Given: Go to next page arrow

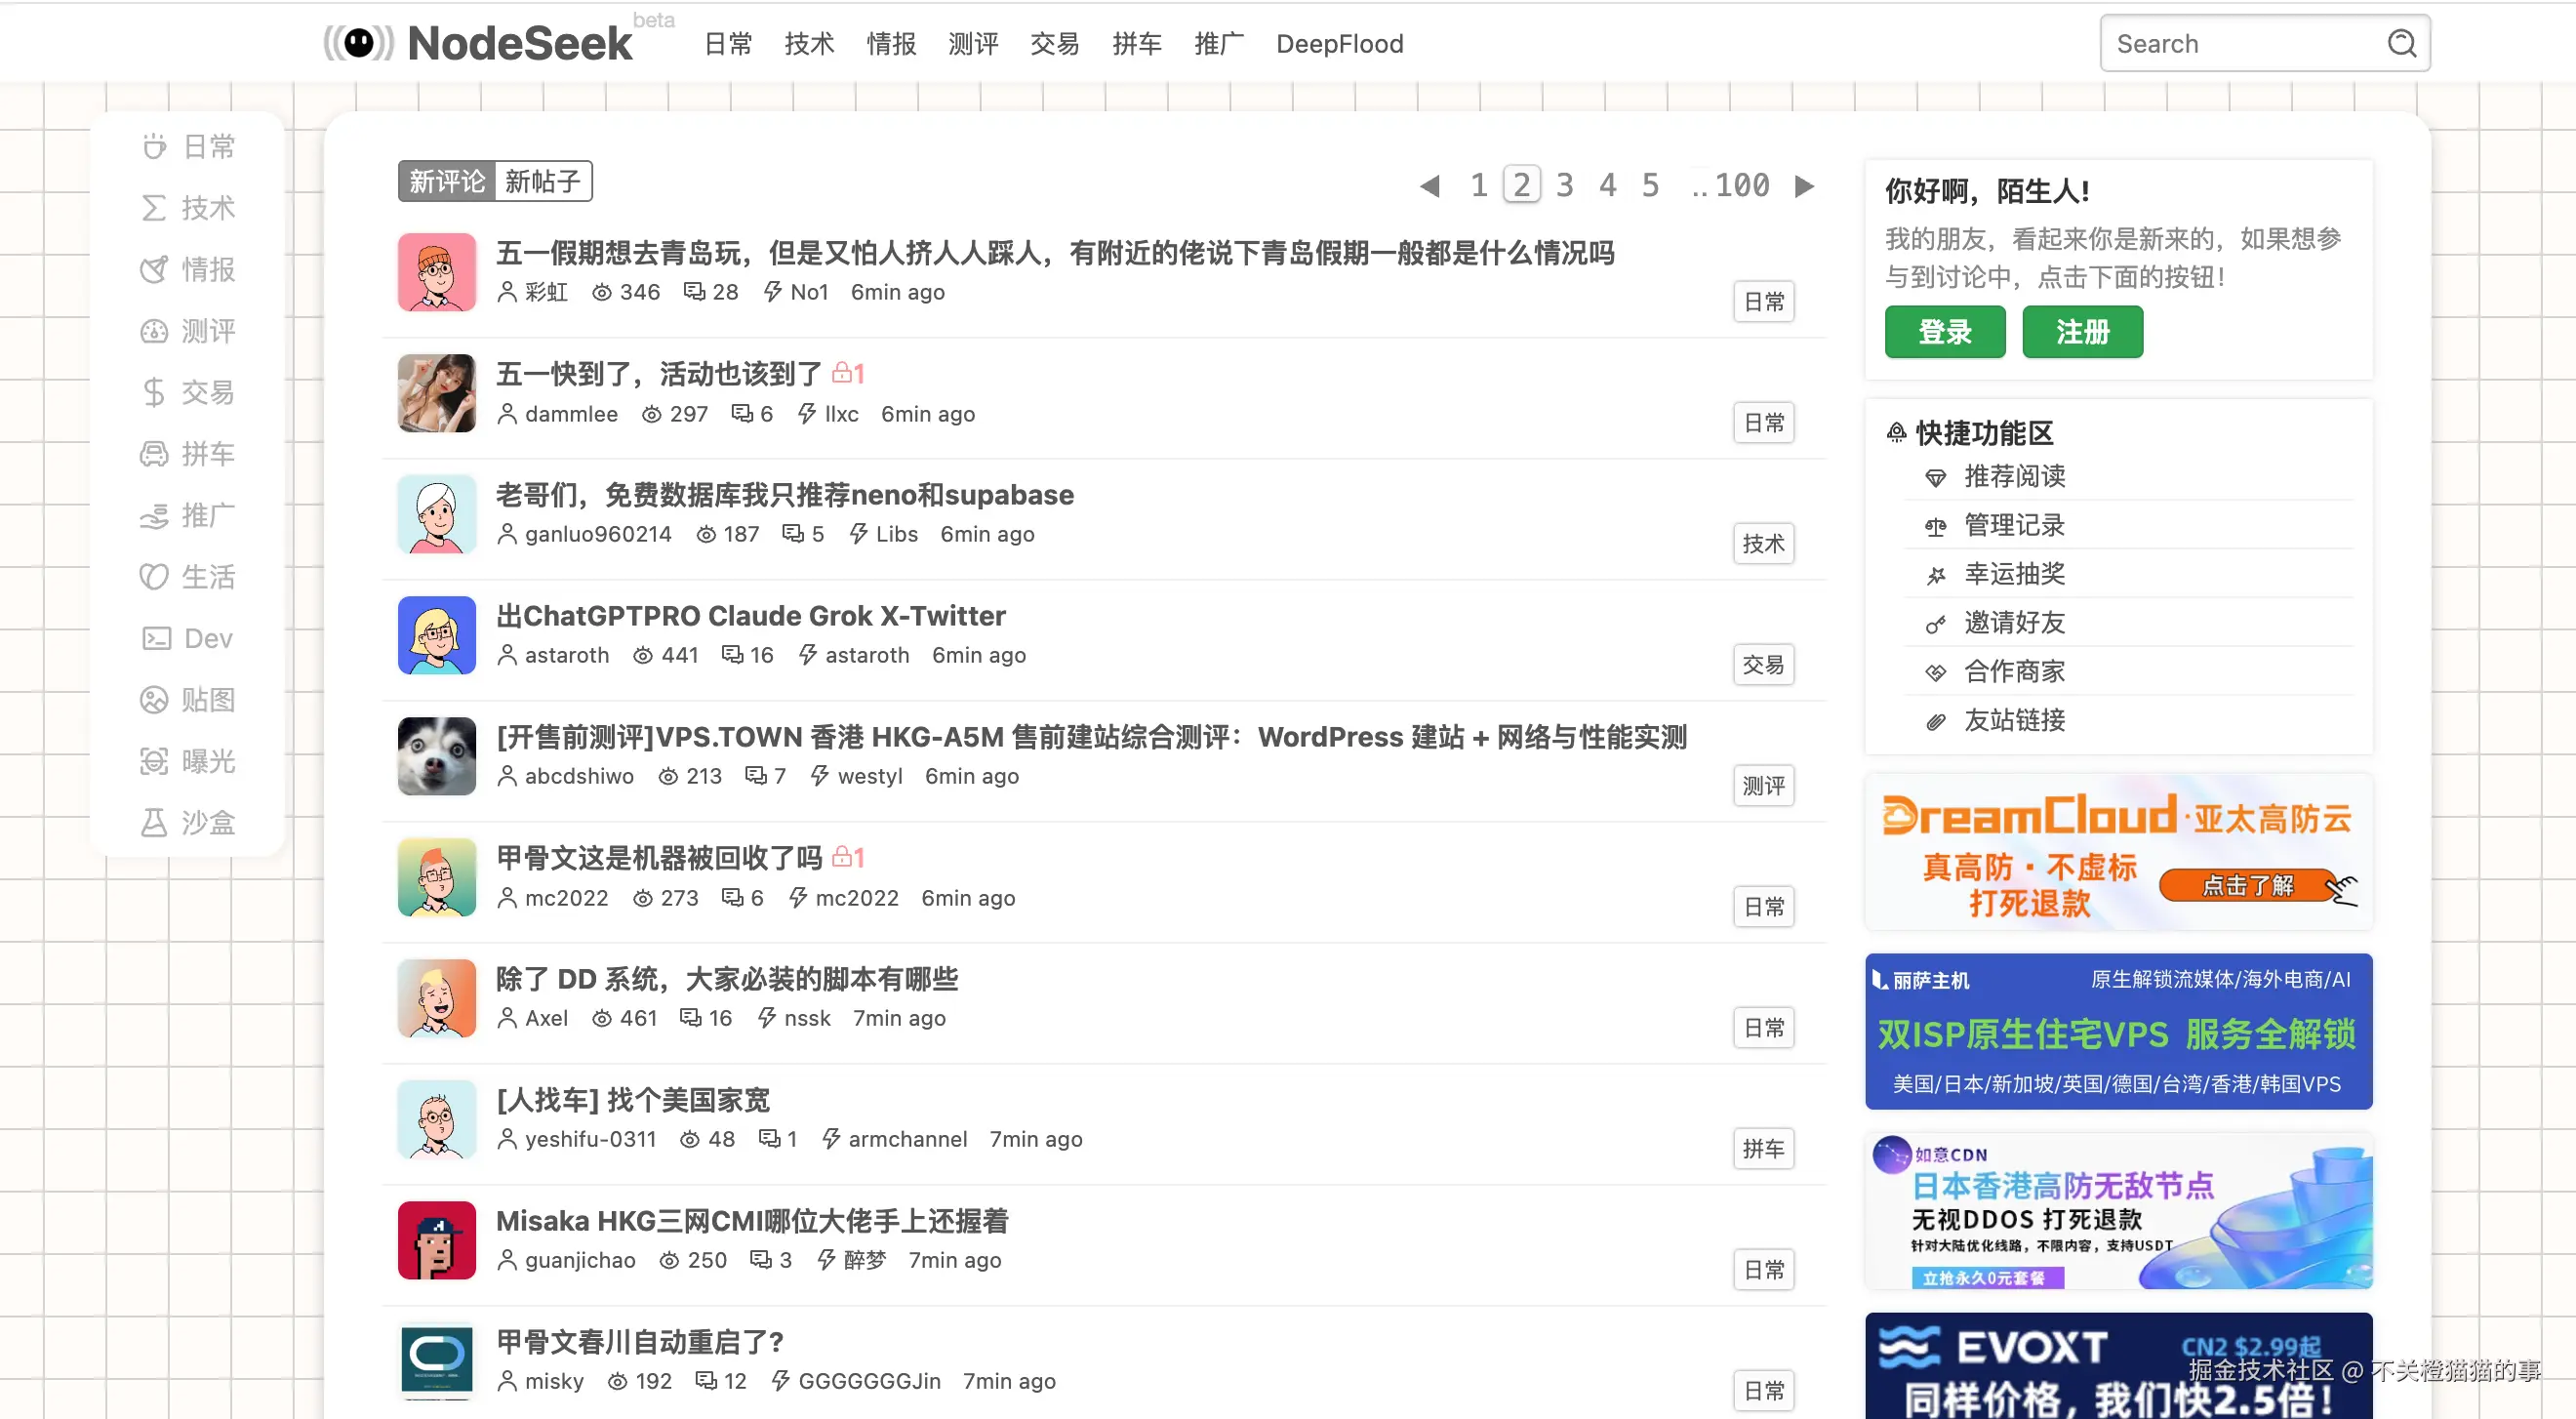Looking at the screenshot, I should [x=1804, y=186].
